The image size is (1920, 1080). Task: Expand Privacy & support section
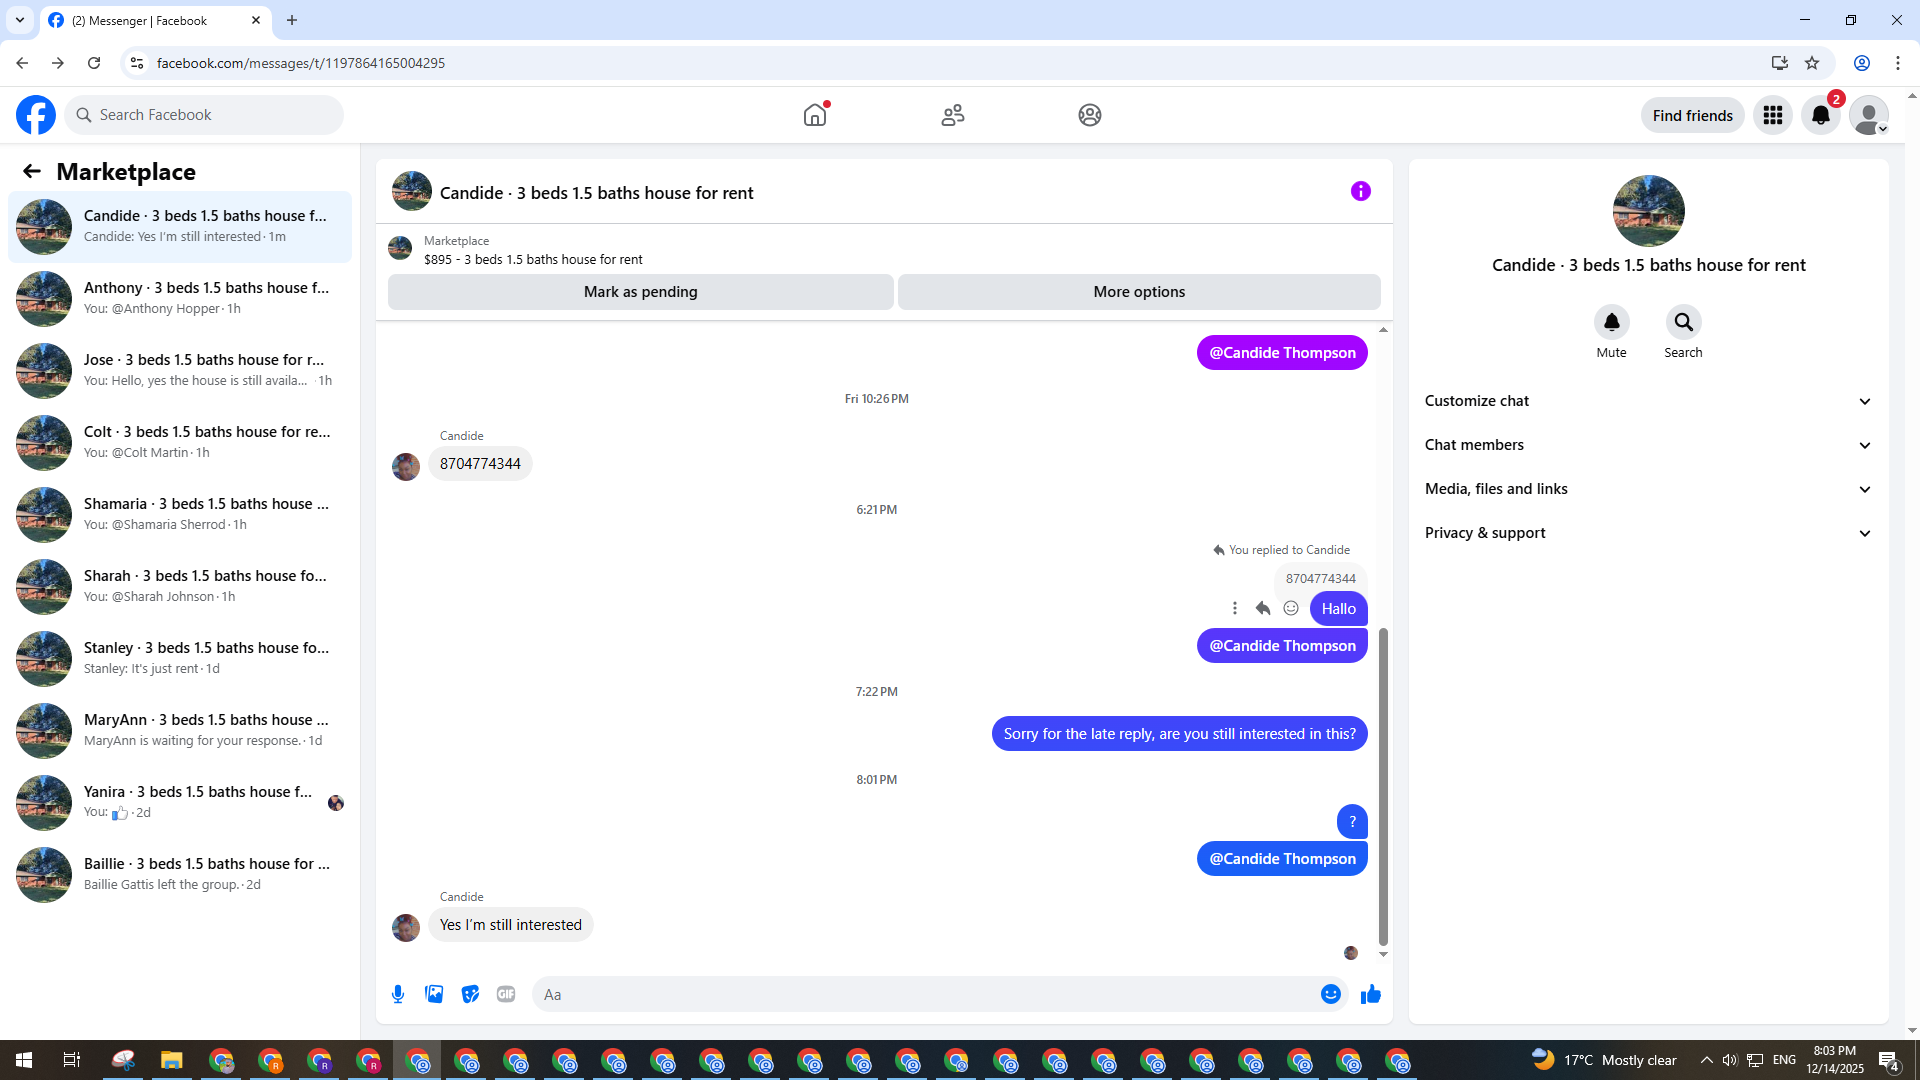[1648, 533]
